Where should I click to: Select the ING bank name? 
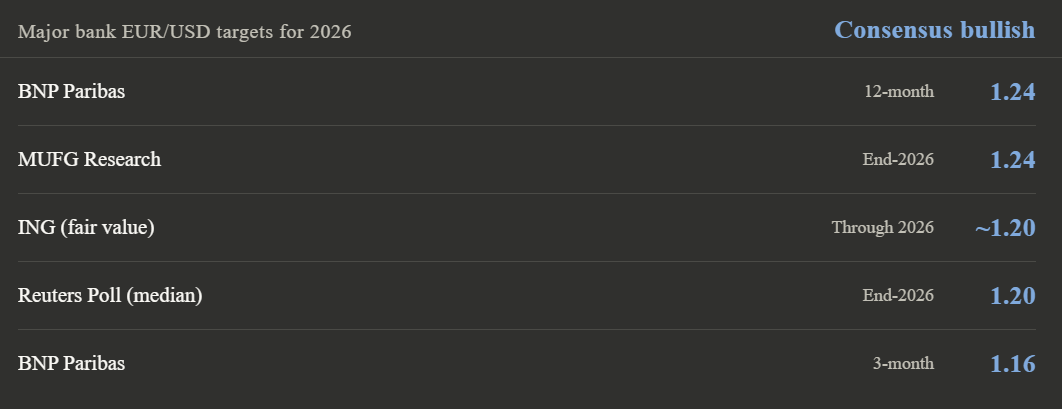(x=36, y=228)
